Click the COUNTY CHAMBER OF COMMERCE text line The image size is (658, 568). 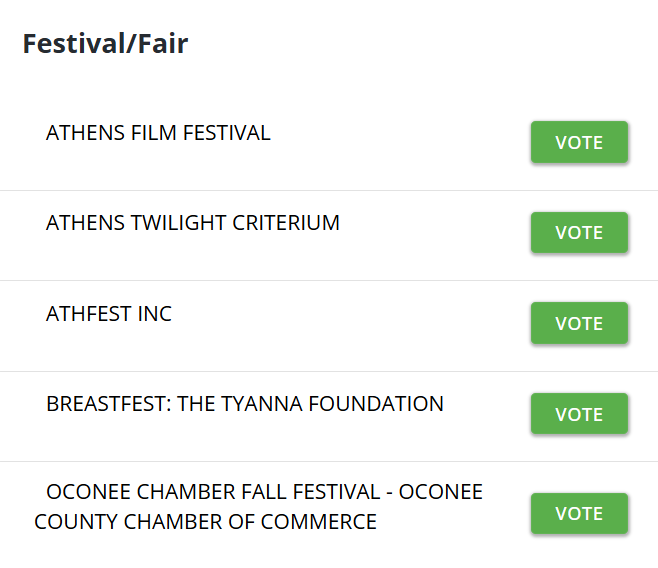tap(205, 522)
